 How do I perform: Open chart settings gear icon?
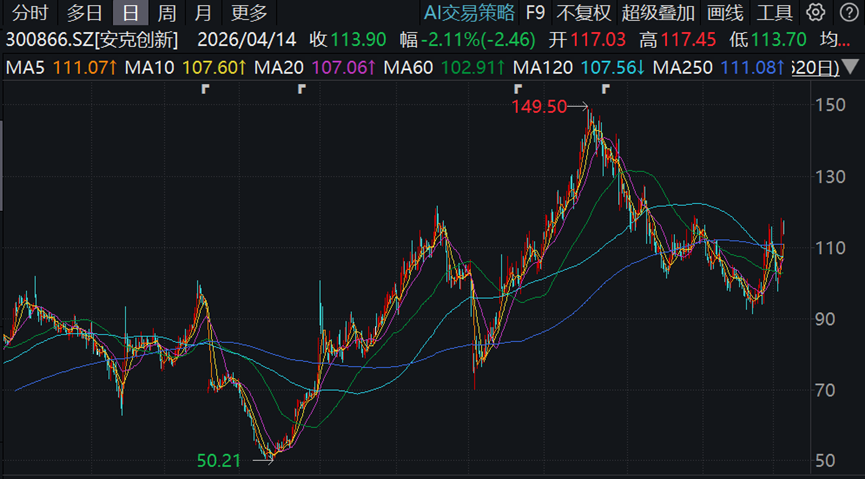pyautogui.click(x=815, y=12)
